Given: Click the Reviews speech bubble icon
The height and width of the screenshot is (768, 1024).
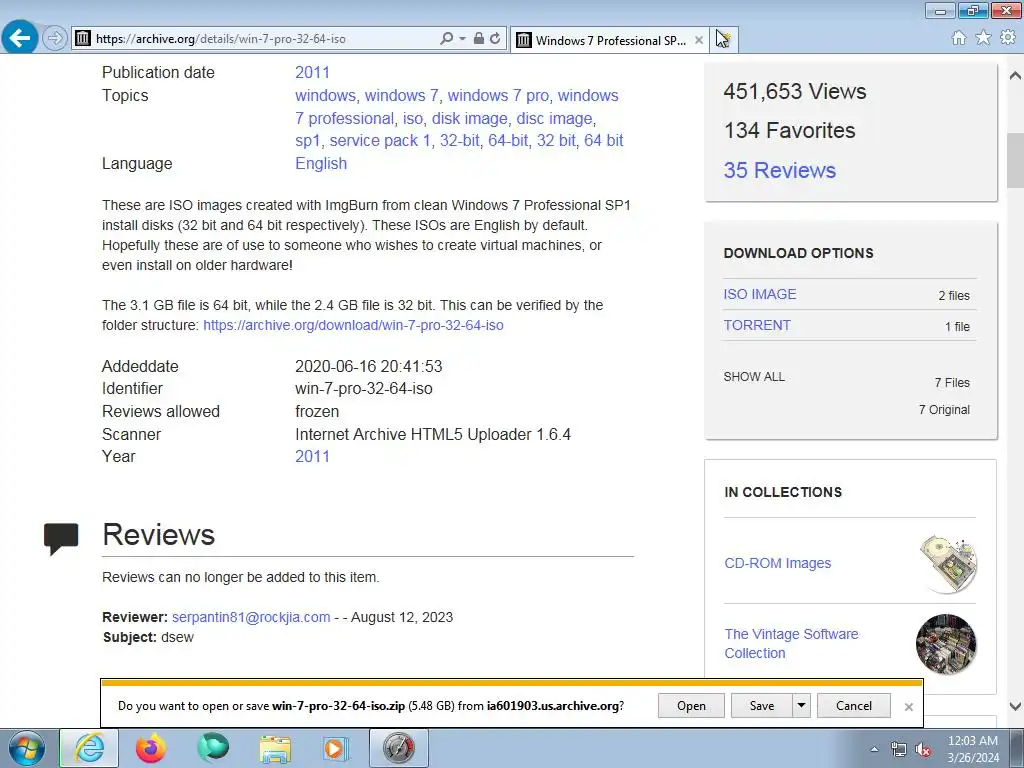Looking at the screenshot, I should 61,538.
